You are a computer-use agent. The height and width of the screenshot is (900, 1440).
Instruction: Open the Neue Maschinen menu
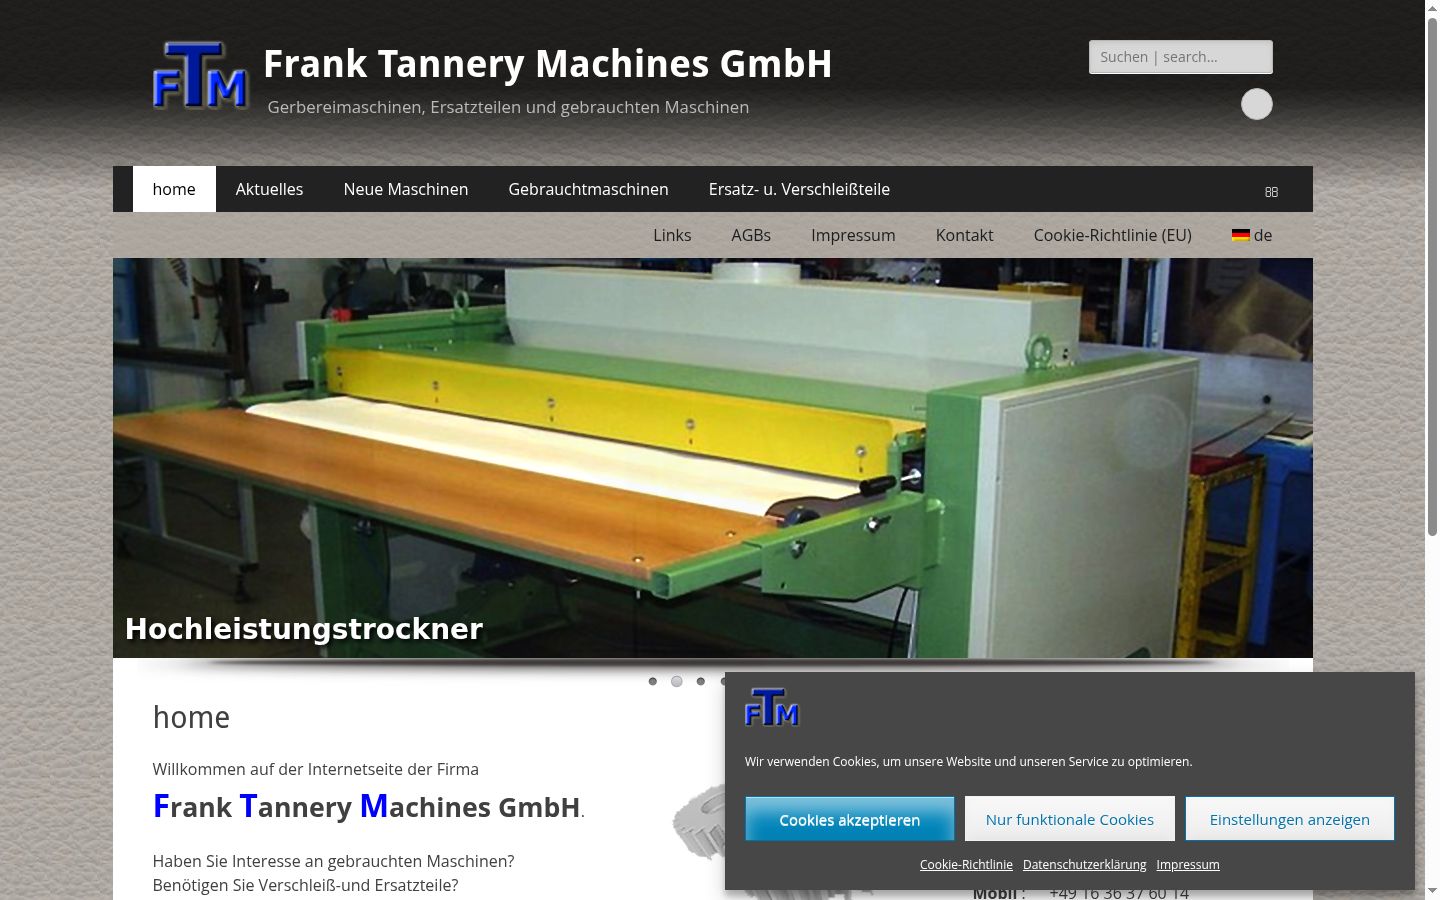point(406,189)
